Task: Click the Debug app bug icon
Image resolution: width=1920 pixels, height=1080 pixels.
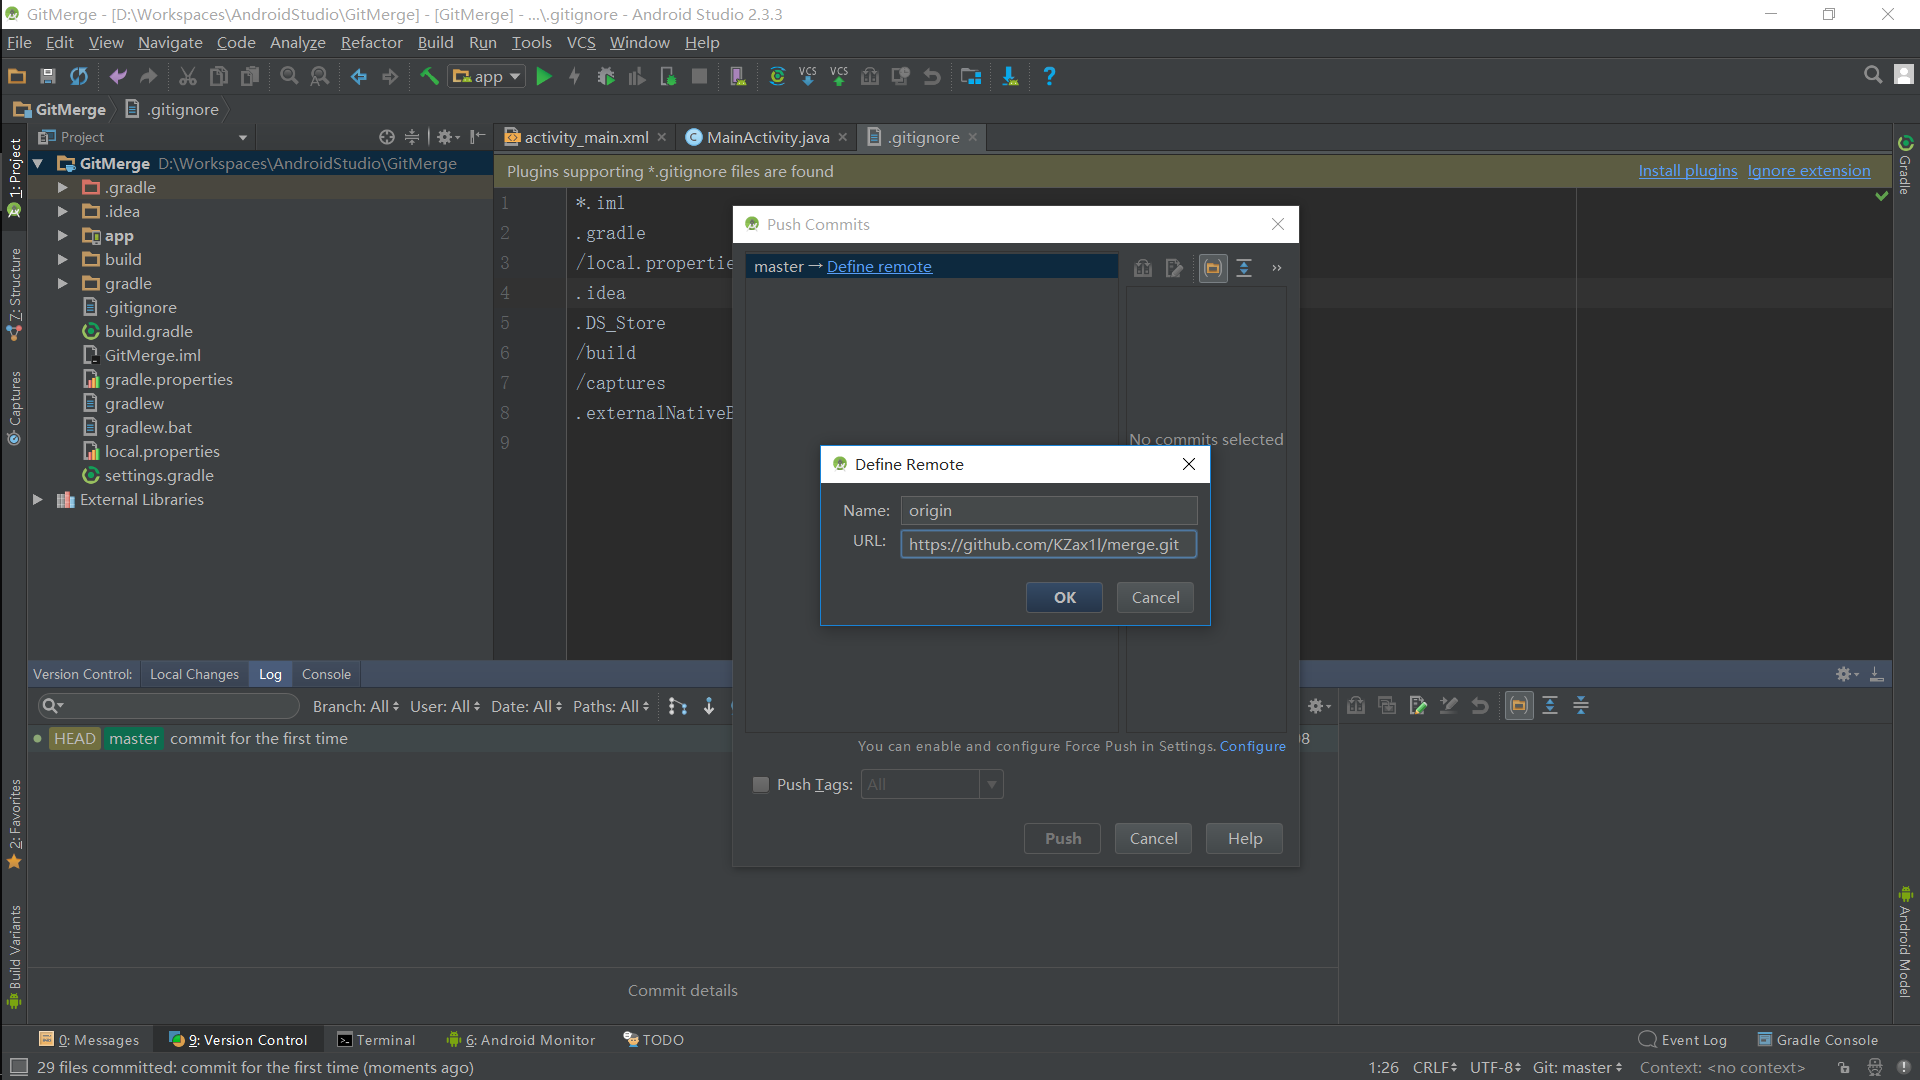Action: (605, 76)
